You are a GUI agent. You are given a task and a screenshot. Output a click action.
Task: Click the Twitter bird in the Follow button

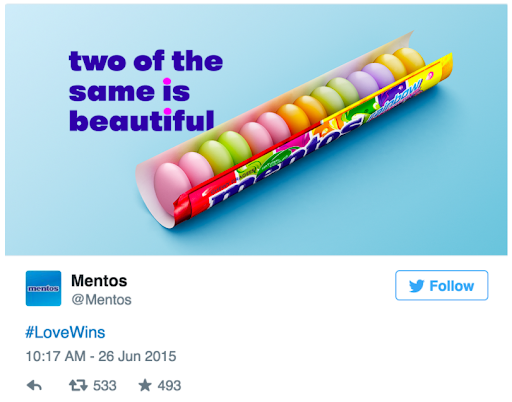[416, 286]
